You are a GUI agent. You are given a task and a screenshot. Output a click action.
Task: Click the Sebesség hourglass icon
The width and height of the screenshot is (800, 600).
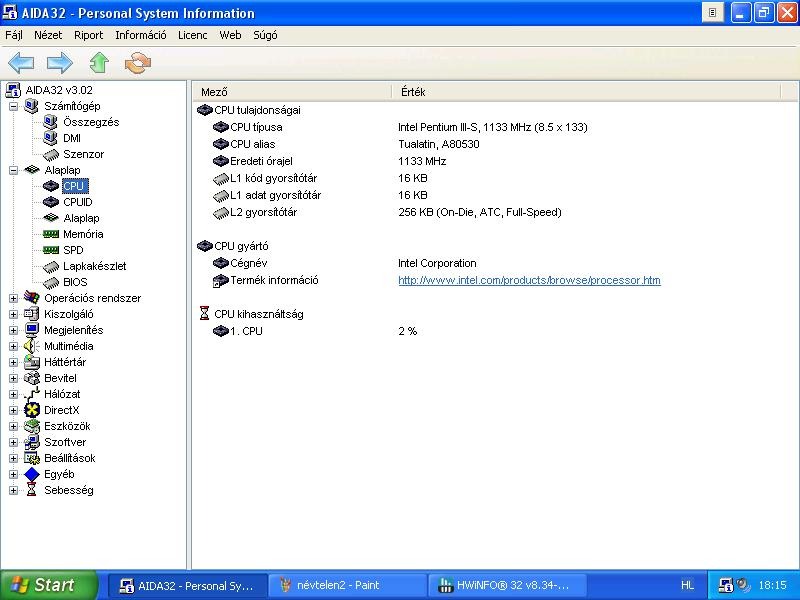(32, 490)
